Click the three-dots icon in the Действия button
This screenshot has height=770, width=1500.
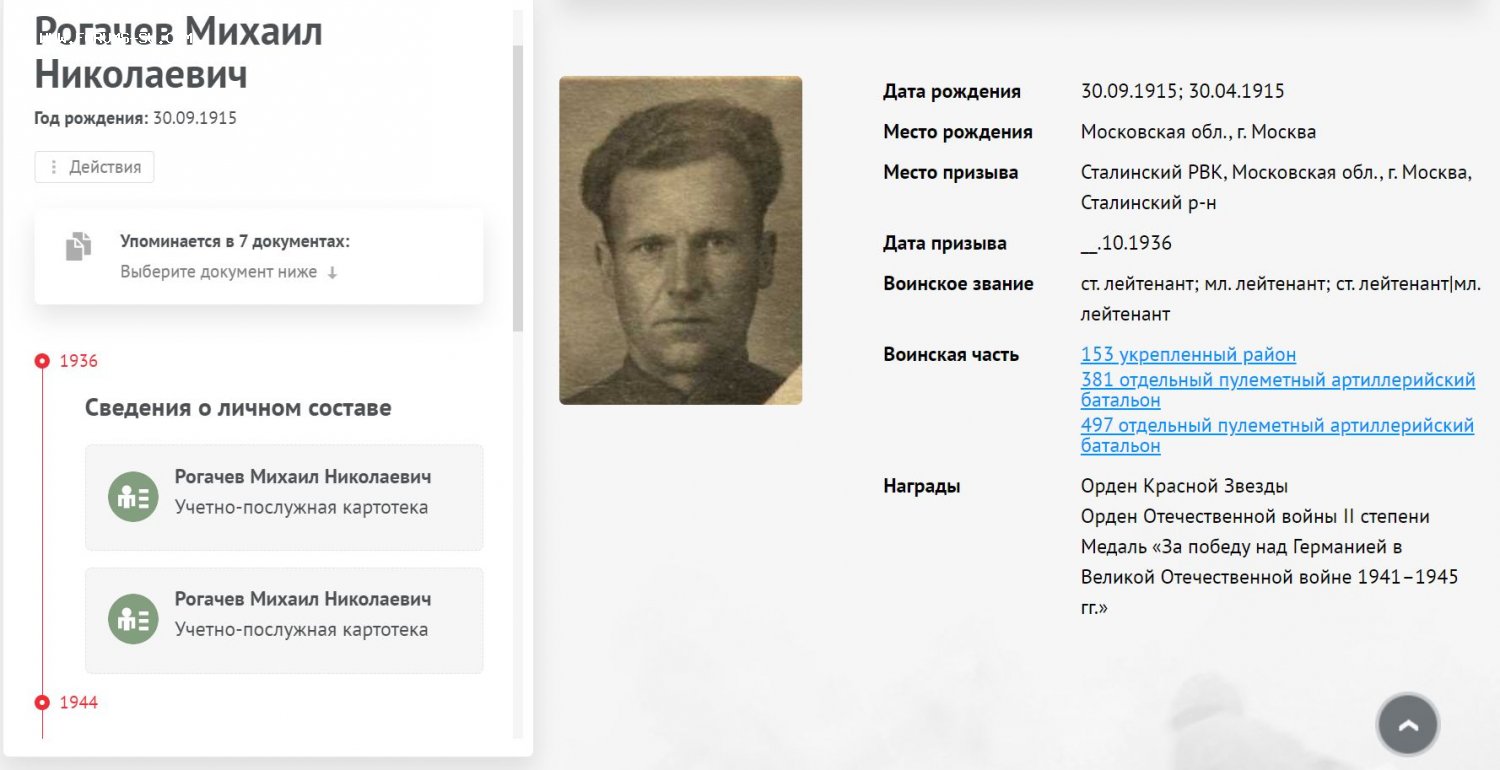(54, 167)
